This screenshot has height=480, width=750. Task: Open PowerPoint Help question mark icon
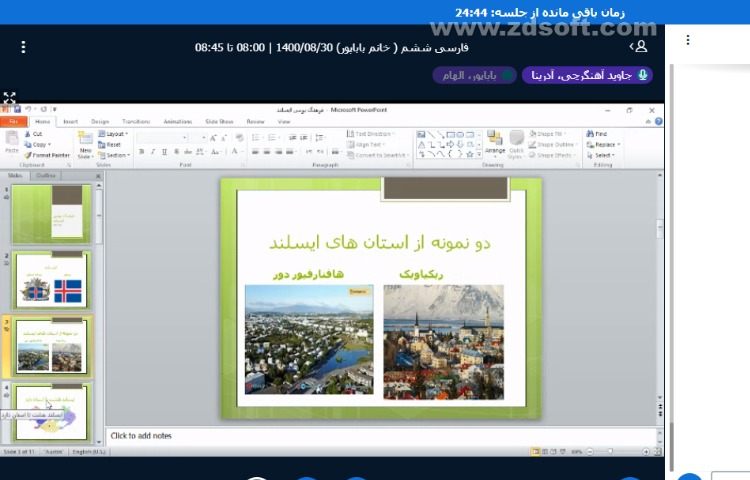tap(659, 122)
